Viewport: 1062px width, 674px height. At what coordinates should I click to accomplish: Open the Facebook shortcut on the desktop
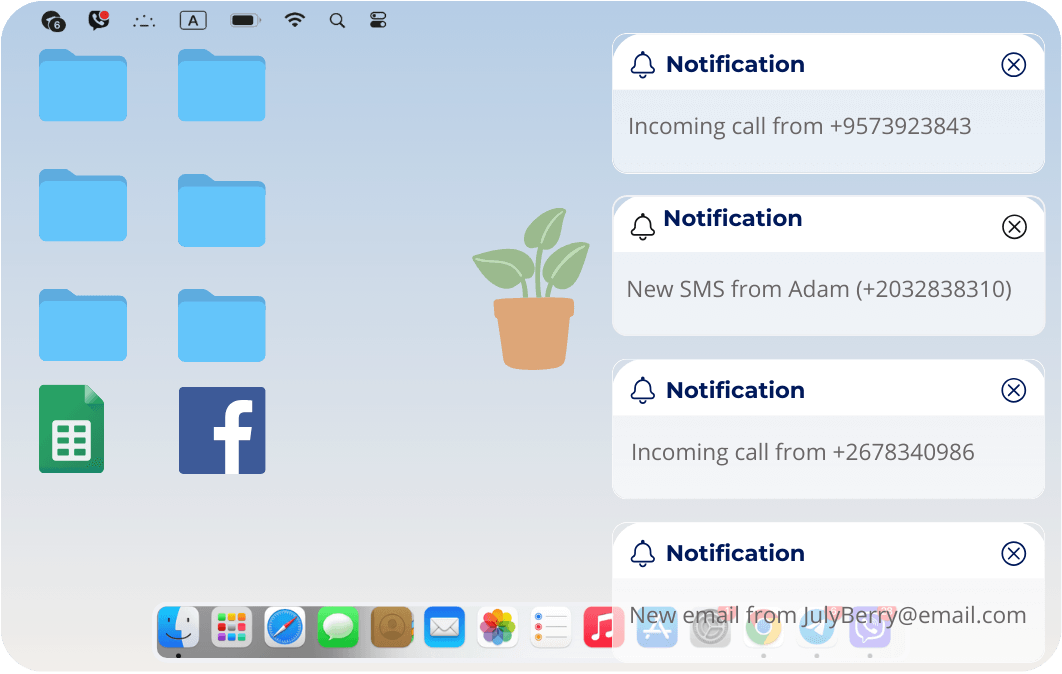click(221, 429)
